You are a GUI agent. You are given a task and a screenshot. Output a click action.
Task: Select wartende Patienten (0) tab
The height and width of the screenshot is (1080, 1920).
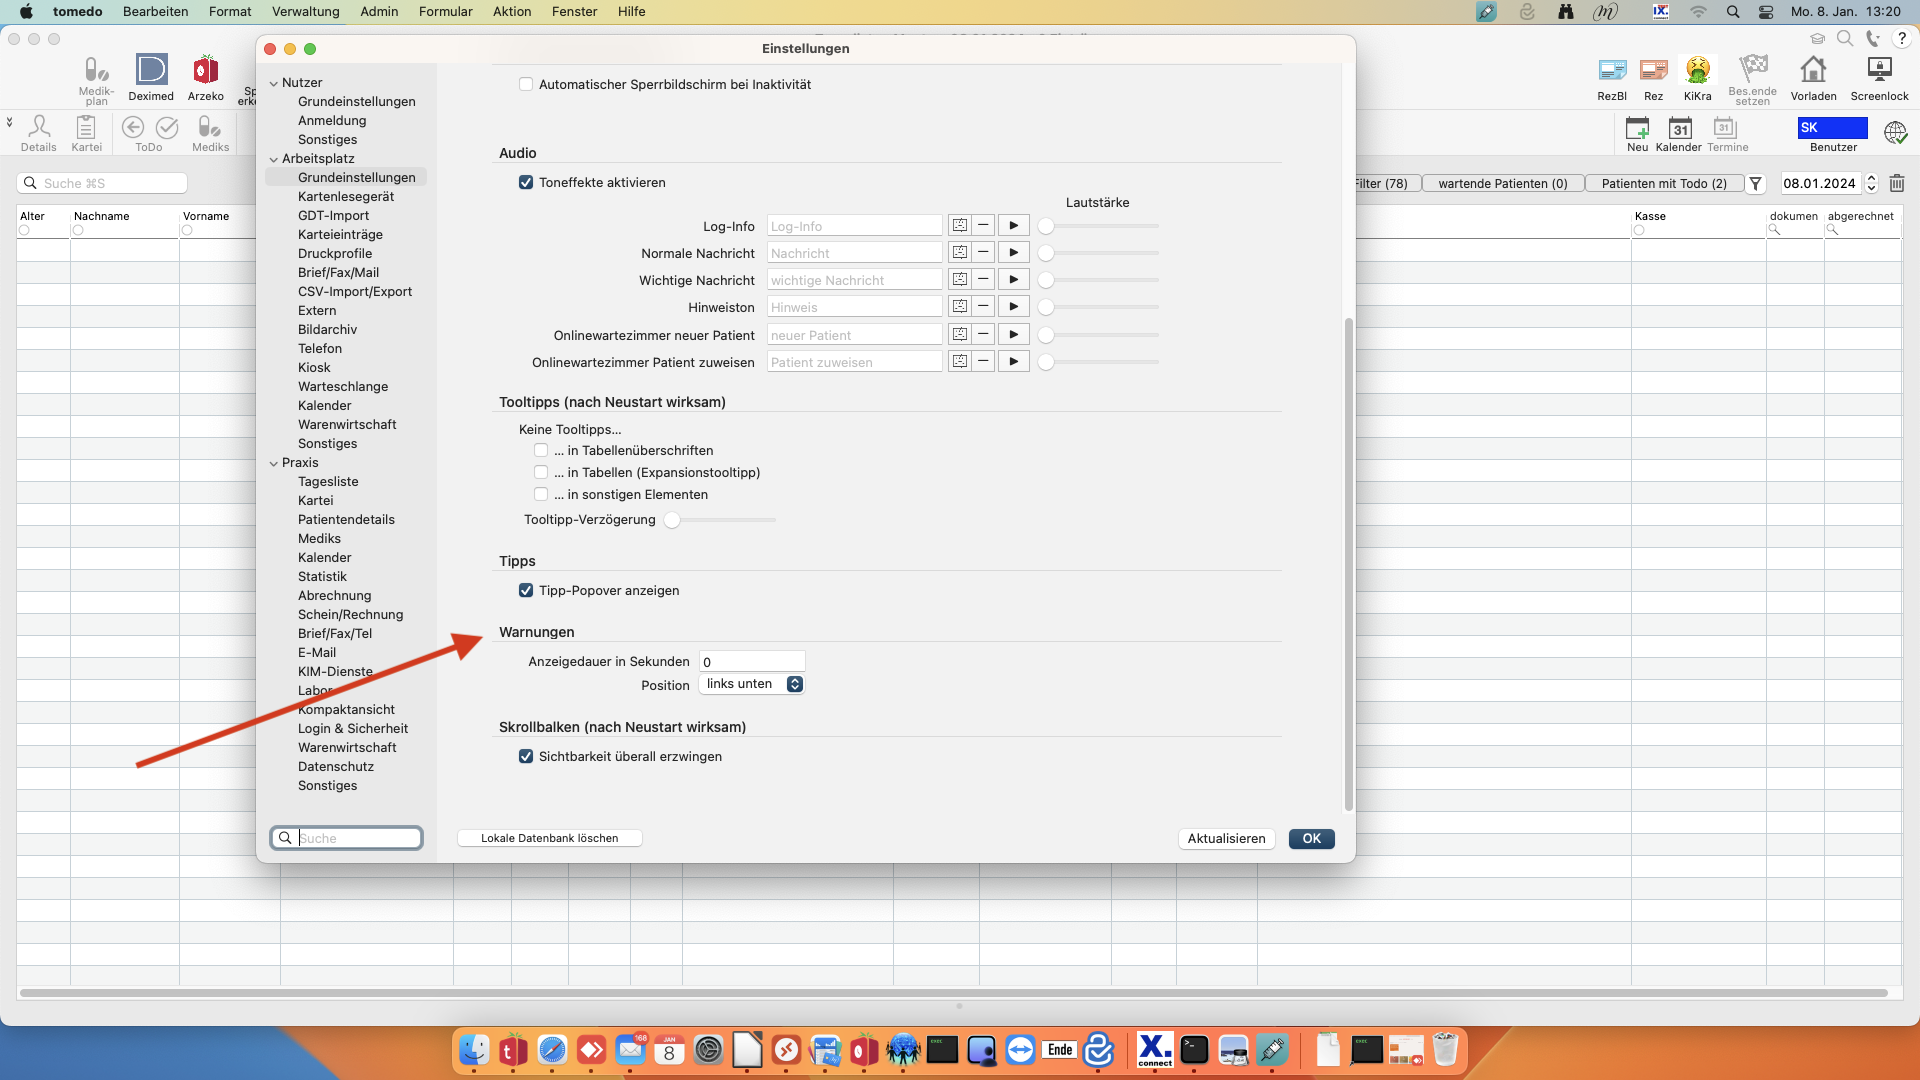pos(1502,184)
